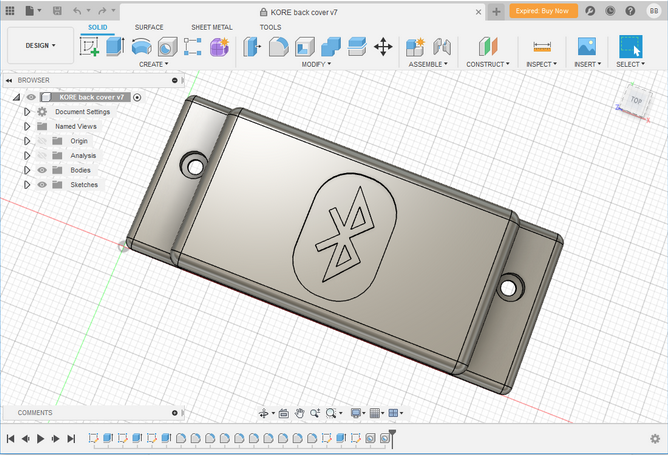Image resolution: width=668 pixels, height=455 pixels.
Task: Click the TOP face of the ViewCube
Action: click(636, 100)
